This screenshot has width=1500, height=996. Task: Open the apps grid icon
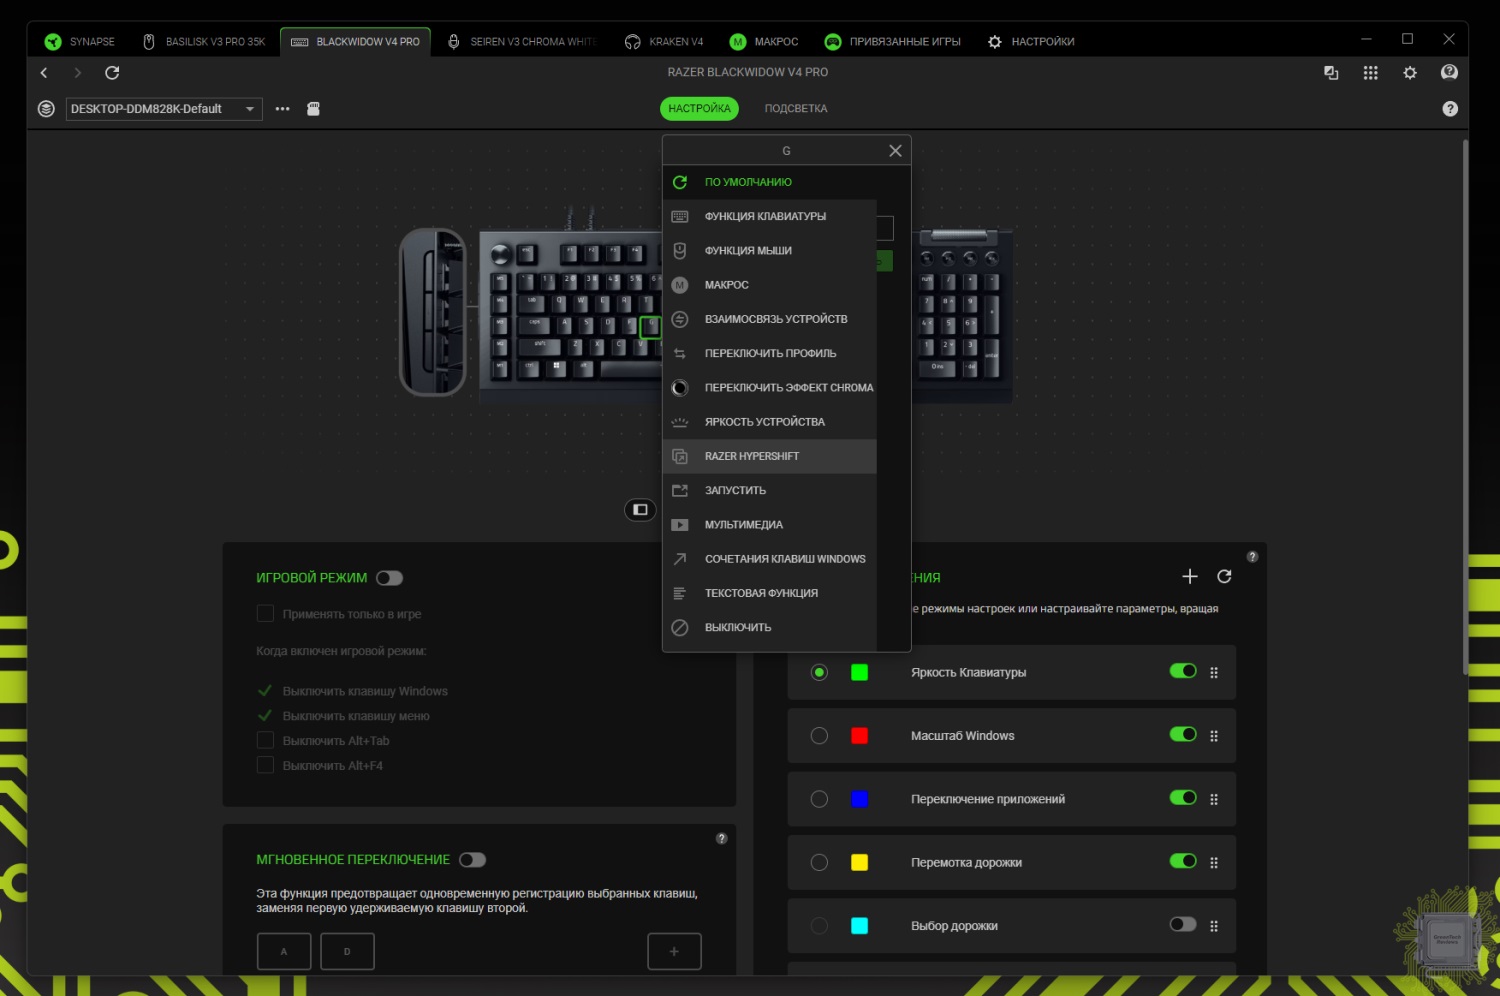pyautogui.click(x=1370, y=73)
